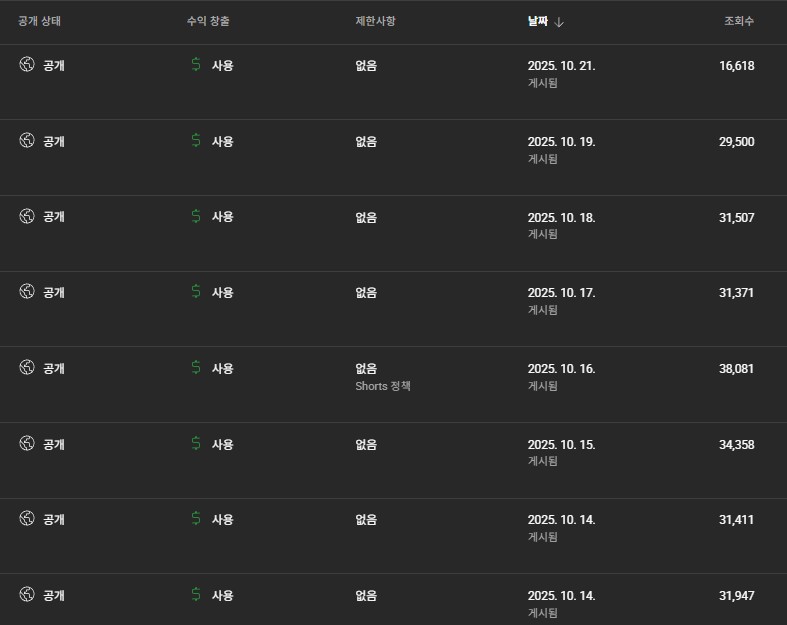
Task: Click the globe icon in the Shorts 정책 row
Action: coord(27,368)
